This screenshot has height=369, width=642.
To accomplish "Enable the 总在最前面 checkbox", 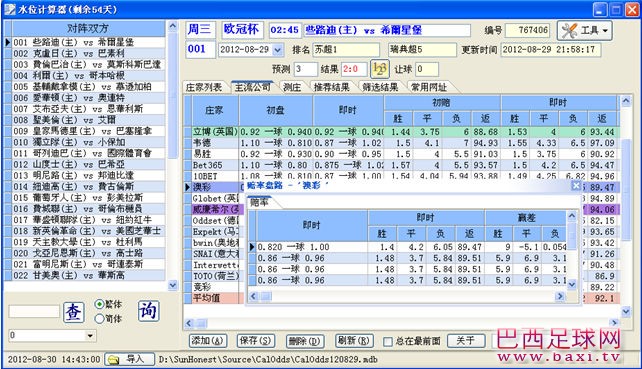I will click(x=387, y=341).
